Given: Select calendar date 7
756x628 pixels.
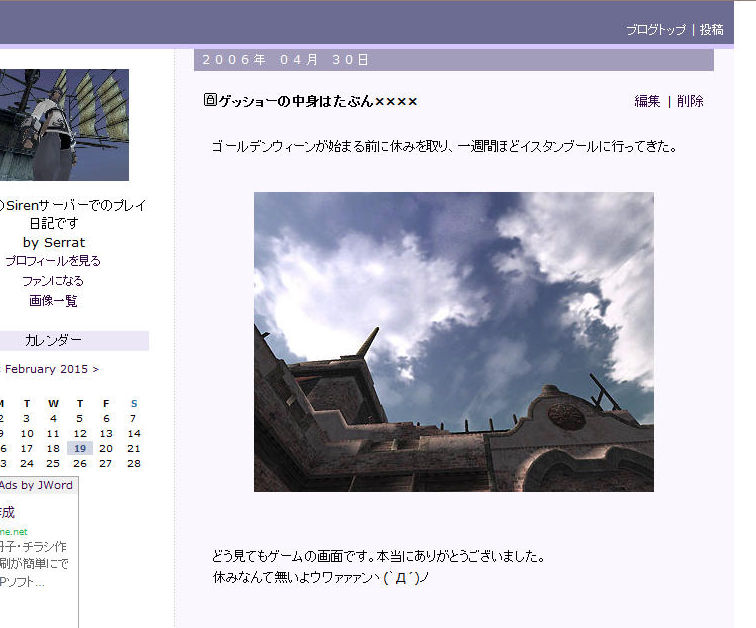Looking at the screenshot, I should tap(133, 419).
